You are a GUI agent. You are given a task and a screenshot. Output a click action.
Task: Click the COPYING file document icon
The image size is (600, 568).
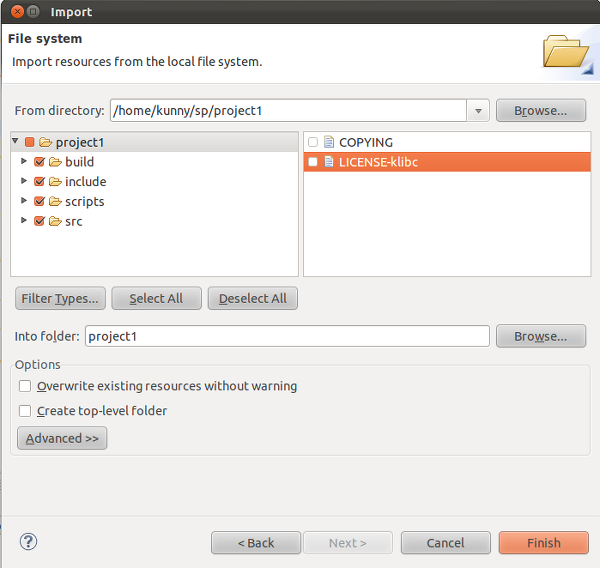tap(329, 142)
